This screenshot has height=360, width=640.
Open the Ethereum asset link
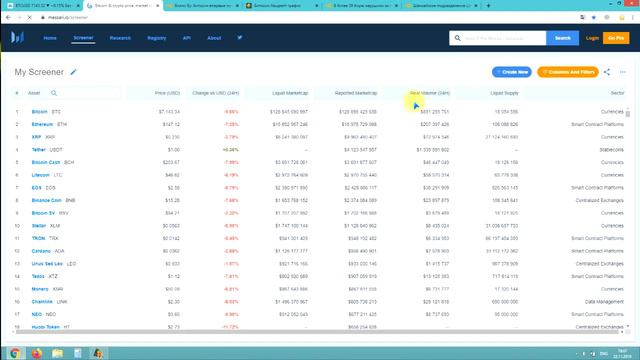click(42, 124)
